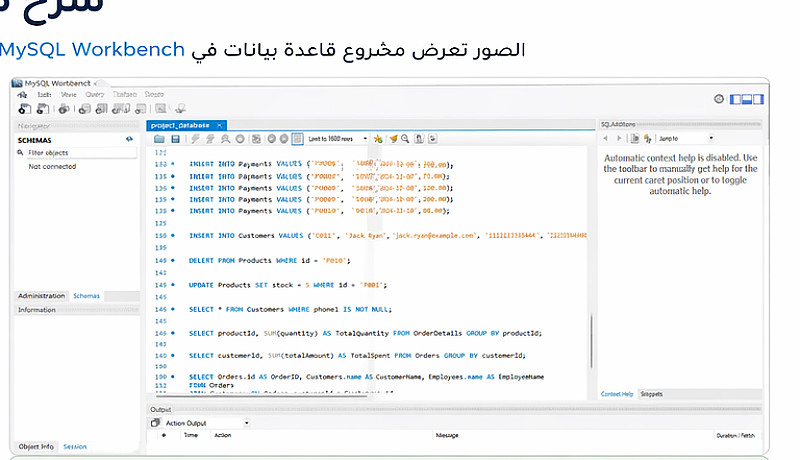
Task: Toggle the bottom output panel visibility
Action: point(746,99)
